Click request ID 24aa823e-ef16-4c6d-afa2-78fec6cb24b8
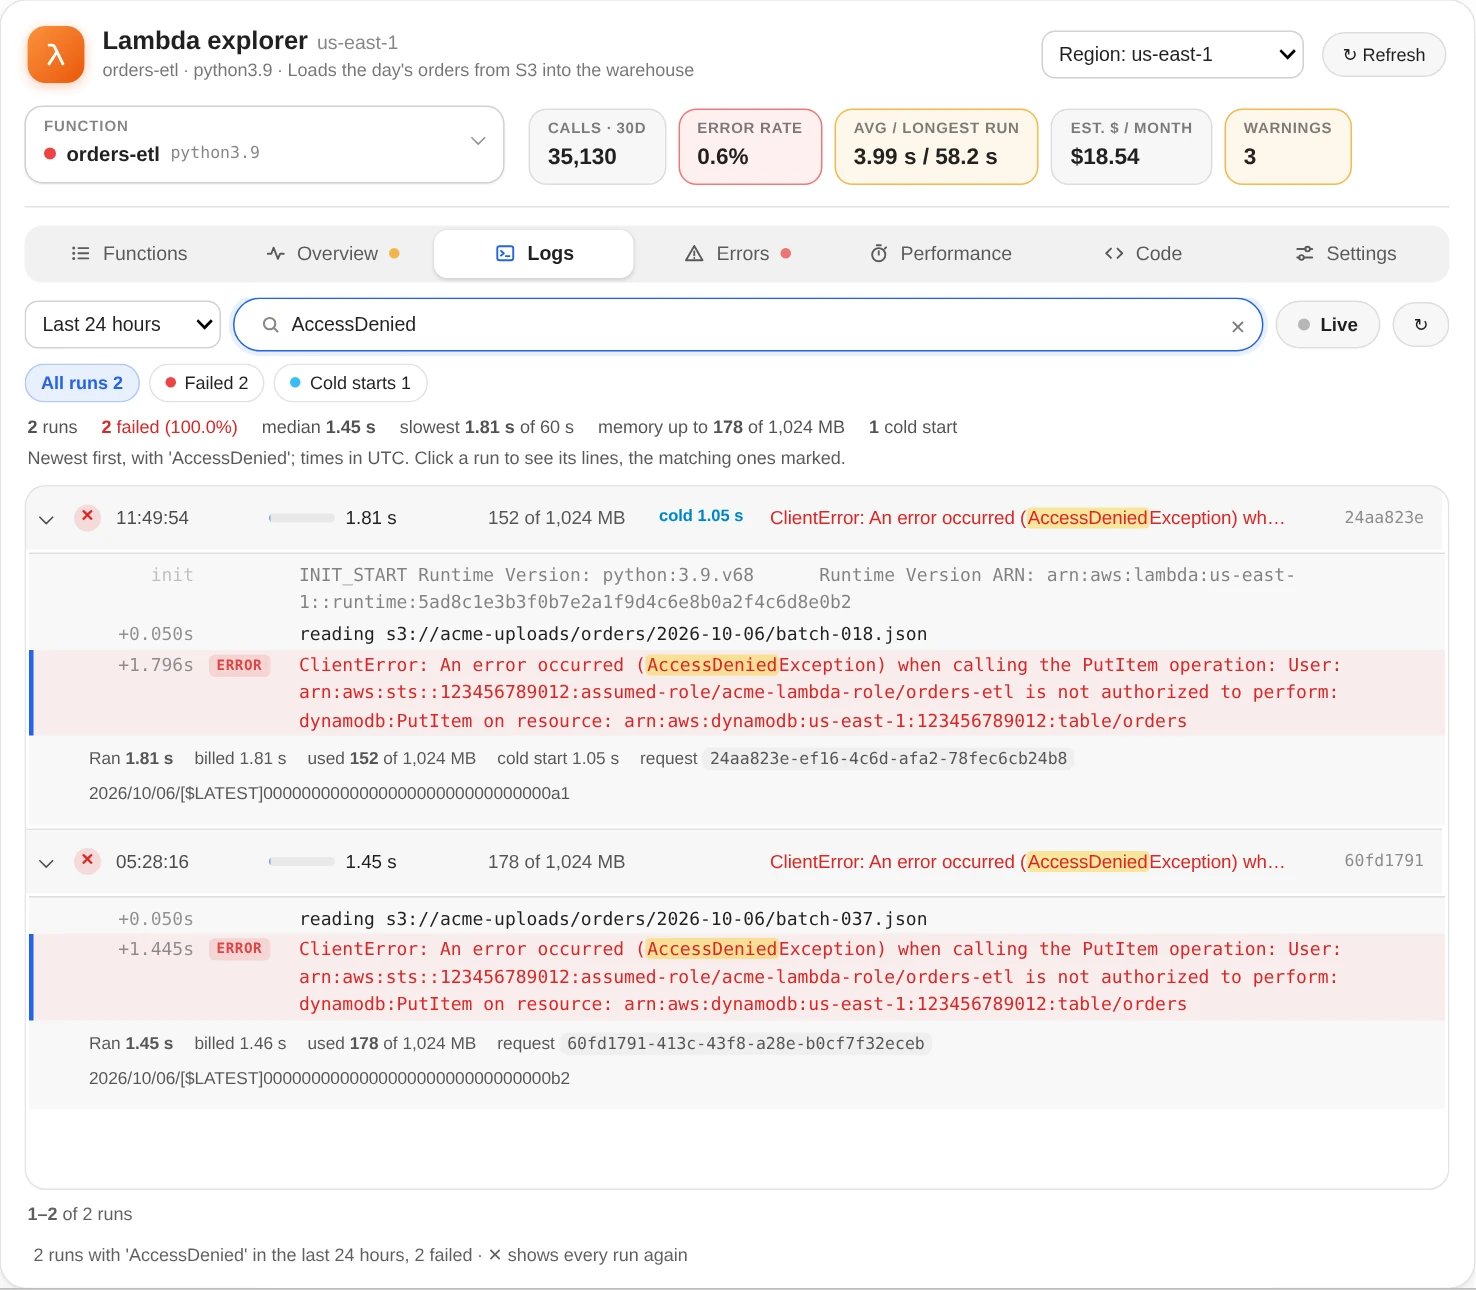 pos(888,758)
